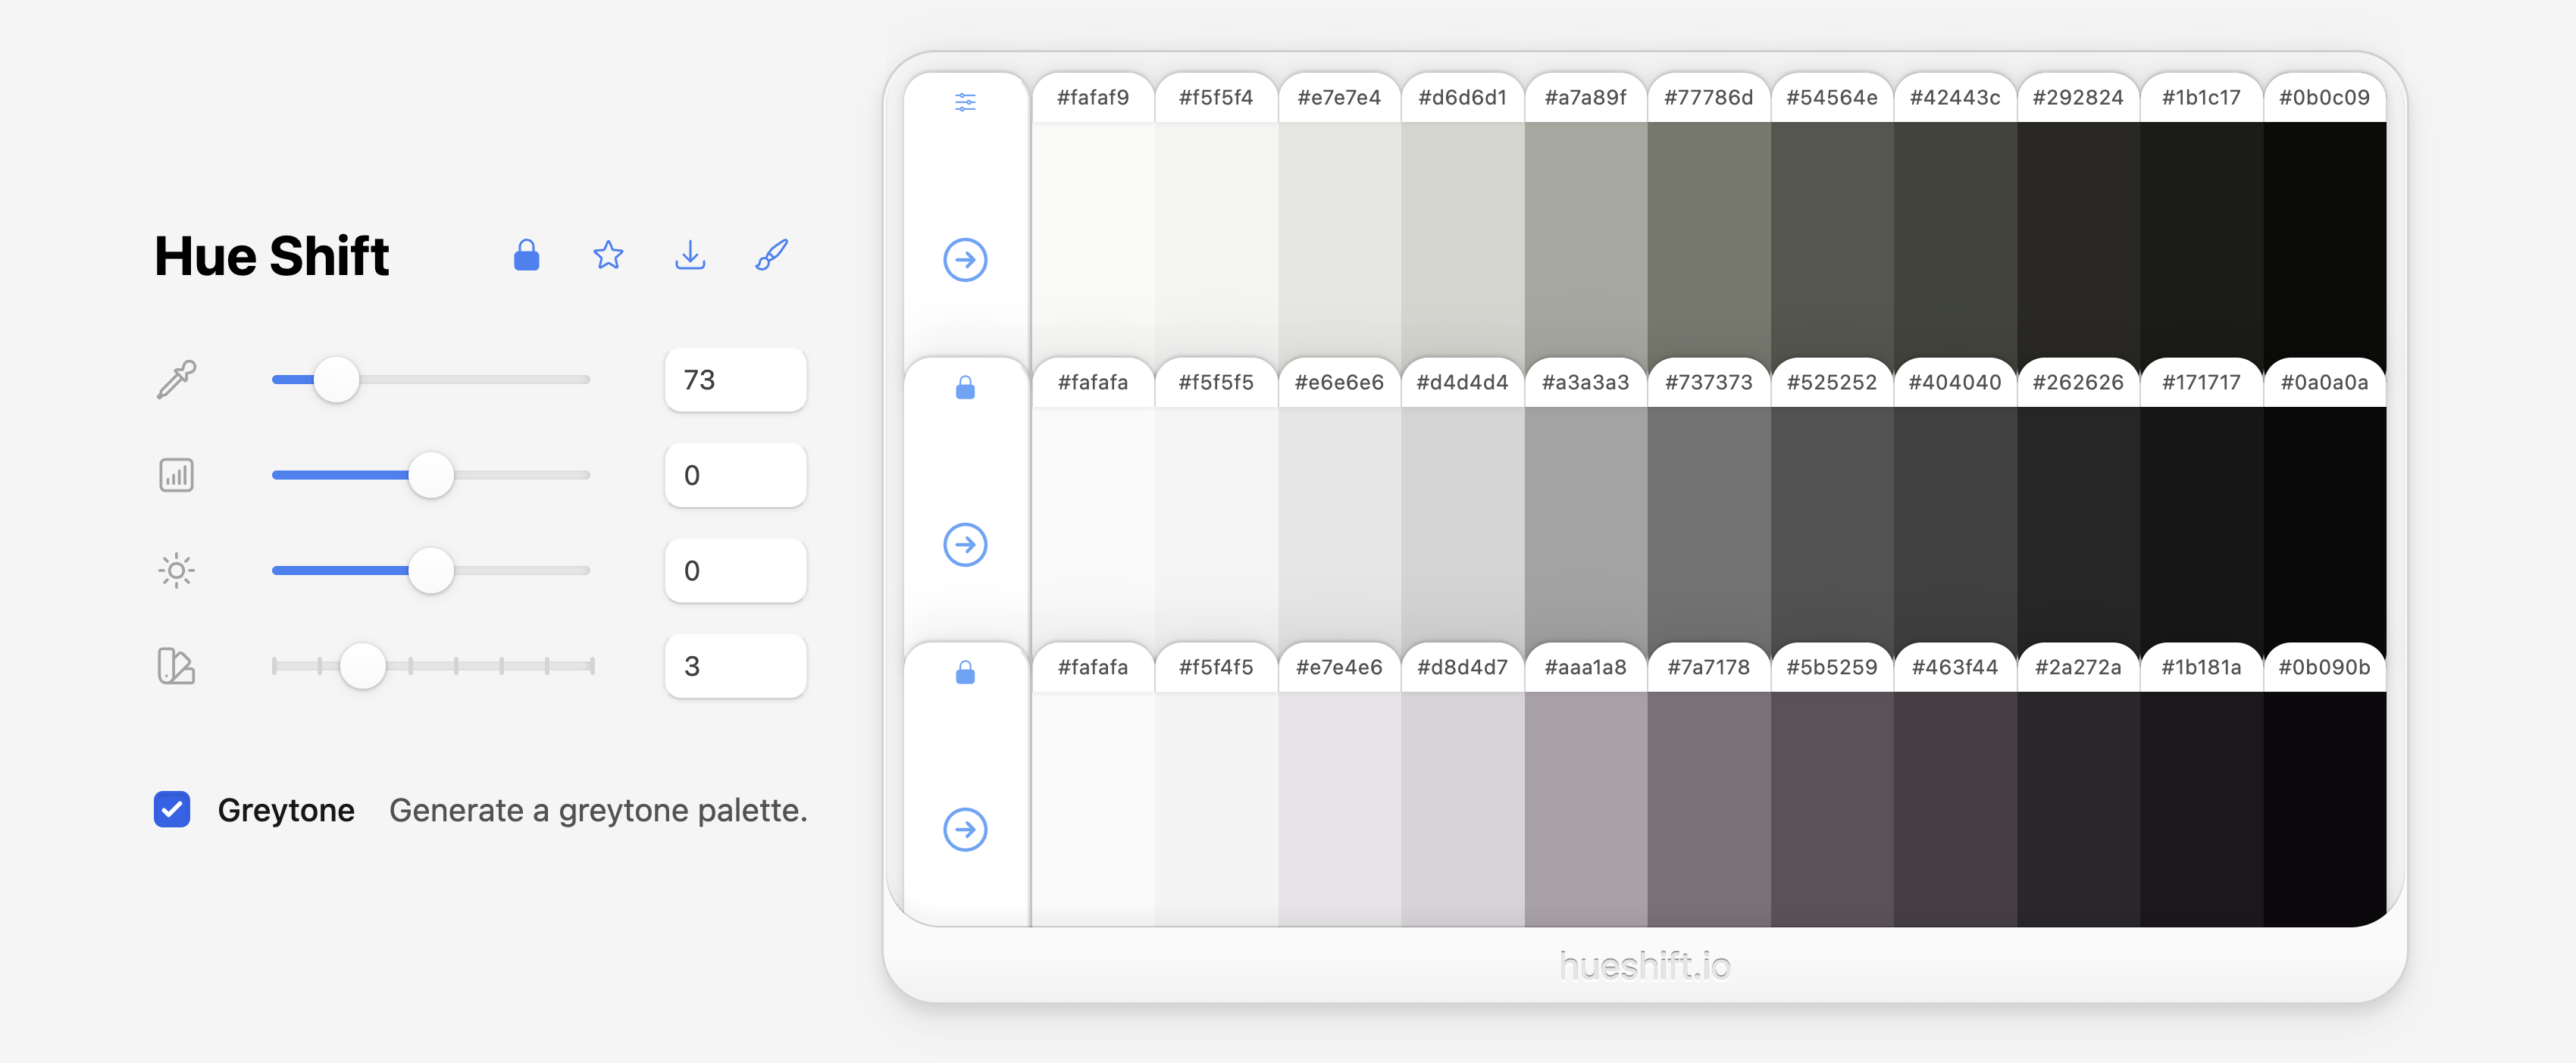This screenshot has width=2576, height=1063.
Task: Click the hue value field showing 73
Action: pos(735,380)
